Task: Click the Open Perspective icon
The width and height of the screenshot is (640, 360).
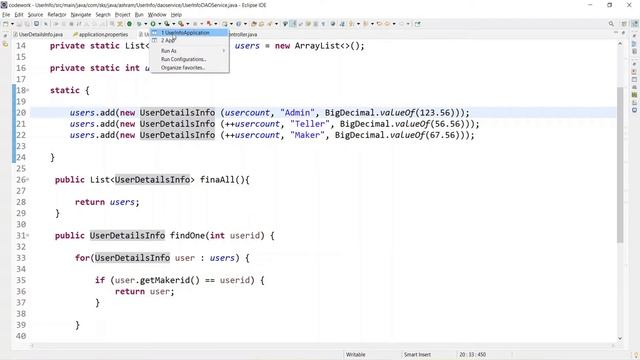Action: pos(624,24)
